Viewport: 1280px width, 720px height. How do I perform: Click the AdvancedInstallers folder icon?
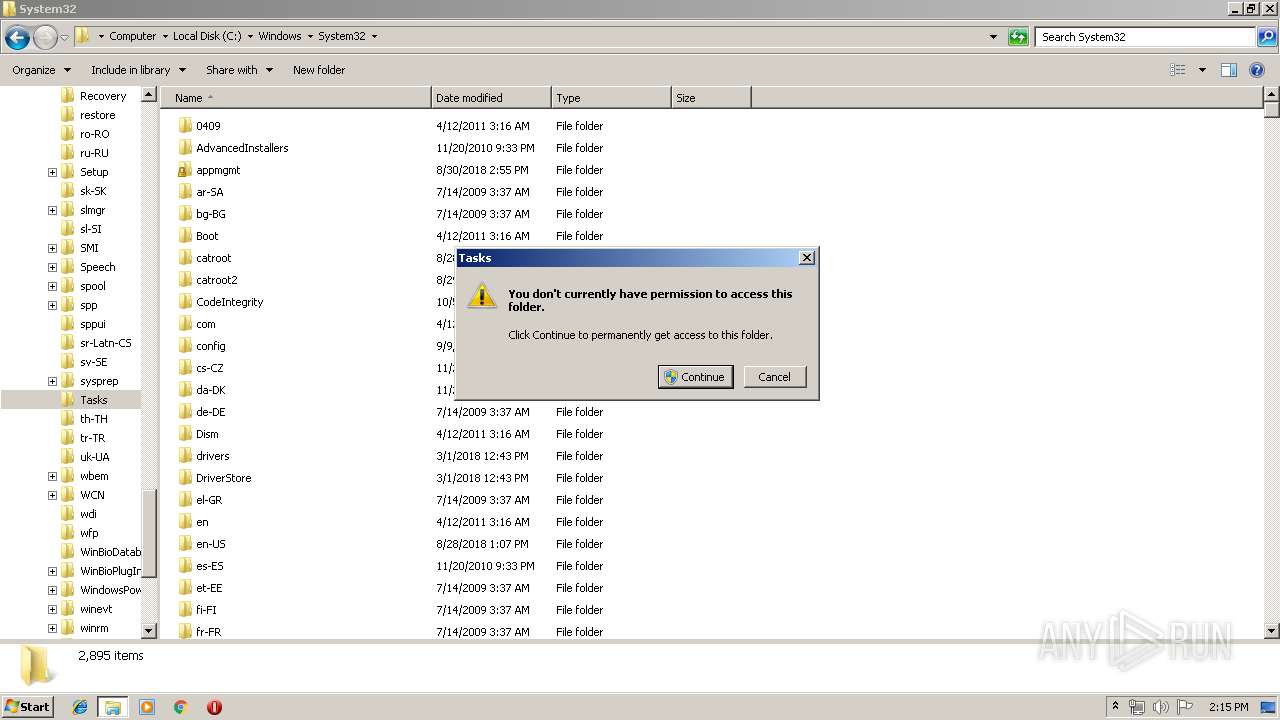coord(184,148)
